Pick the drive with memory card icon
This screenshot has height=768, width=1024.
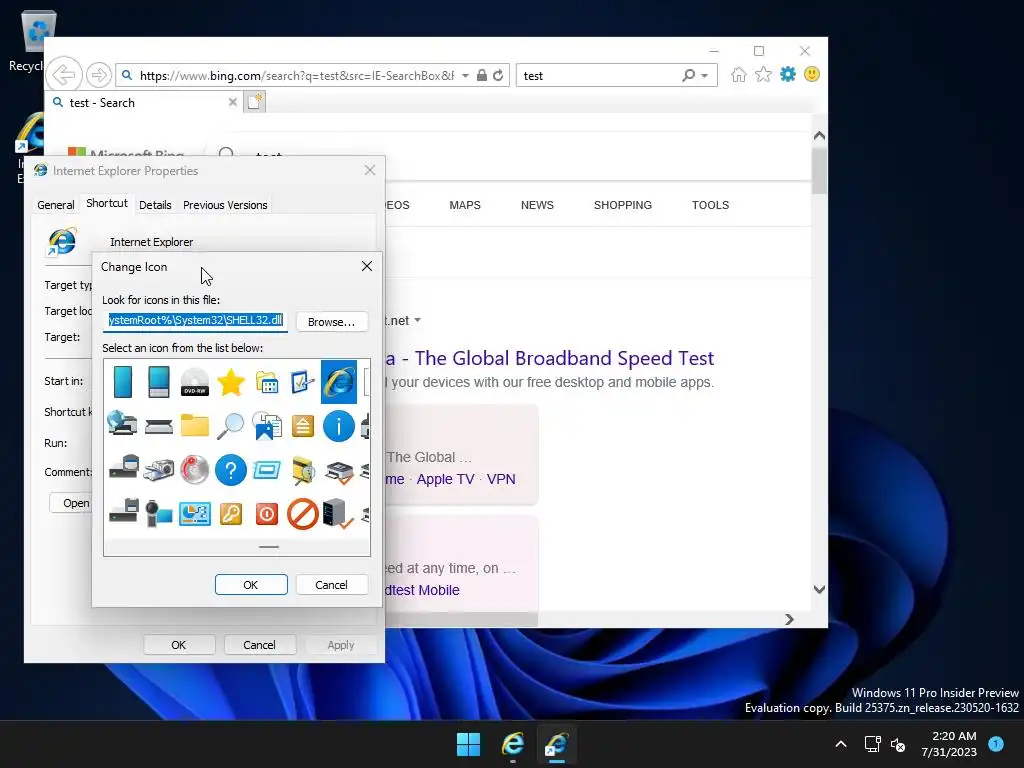click(124, 468)
